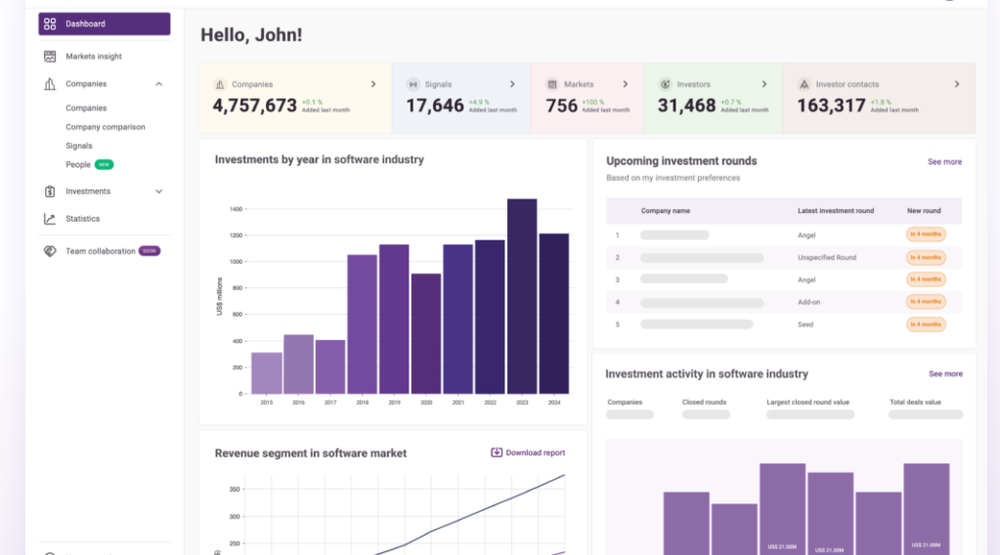Click the SOON badge on Team collaboration
Viewport: 1000px width, 555px height.
click(x=149, y=251)
